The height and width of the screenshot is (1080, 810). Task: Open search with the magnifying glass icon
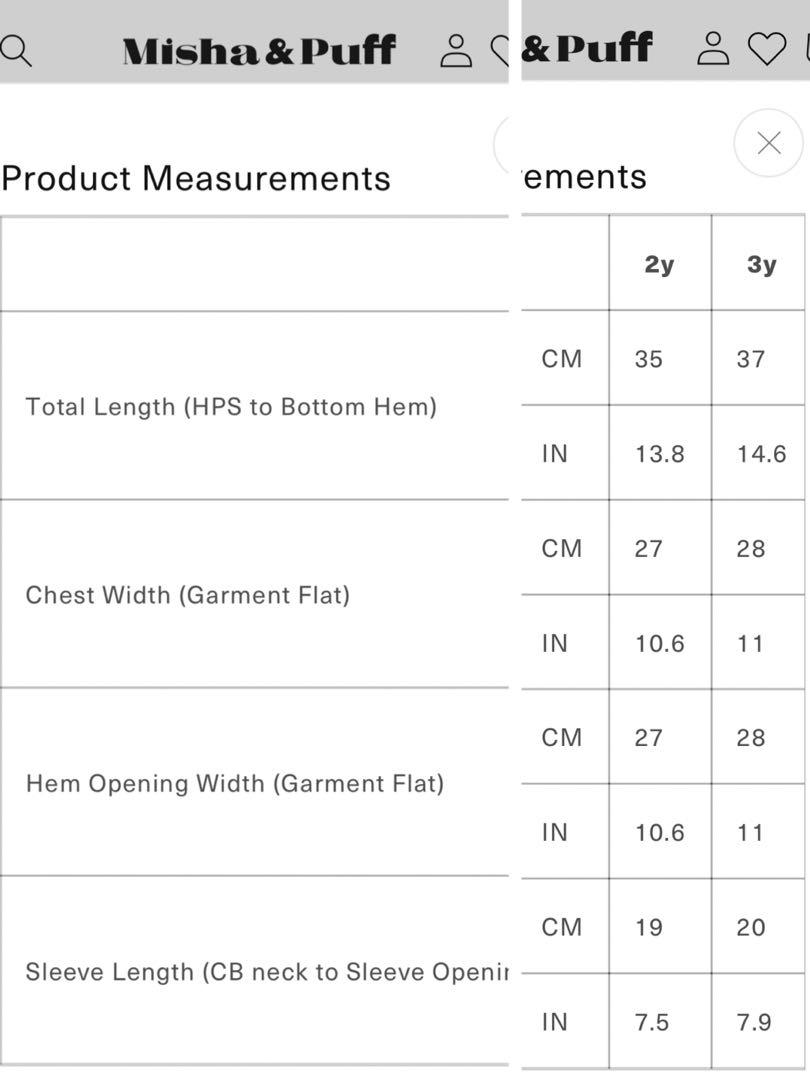click(15, 50)
